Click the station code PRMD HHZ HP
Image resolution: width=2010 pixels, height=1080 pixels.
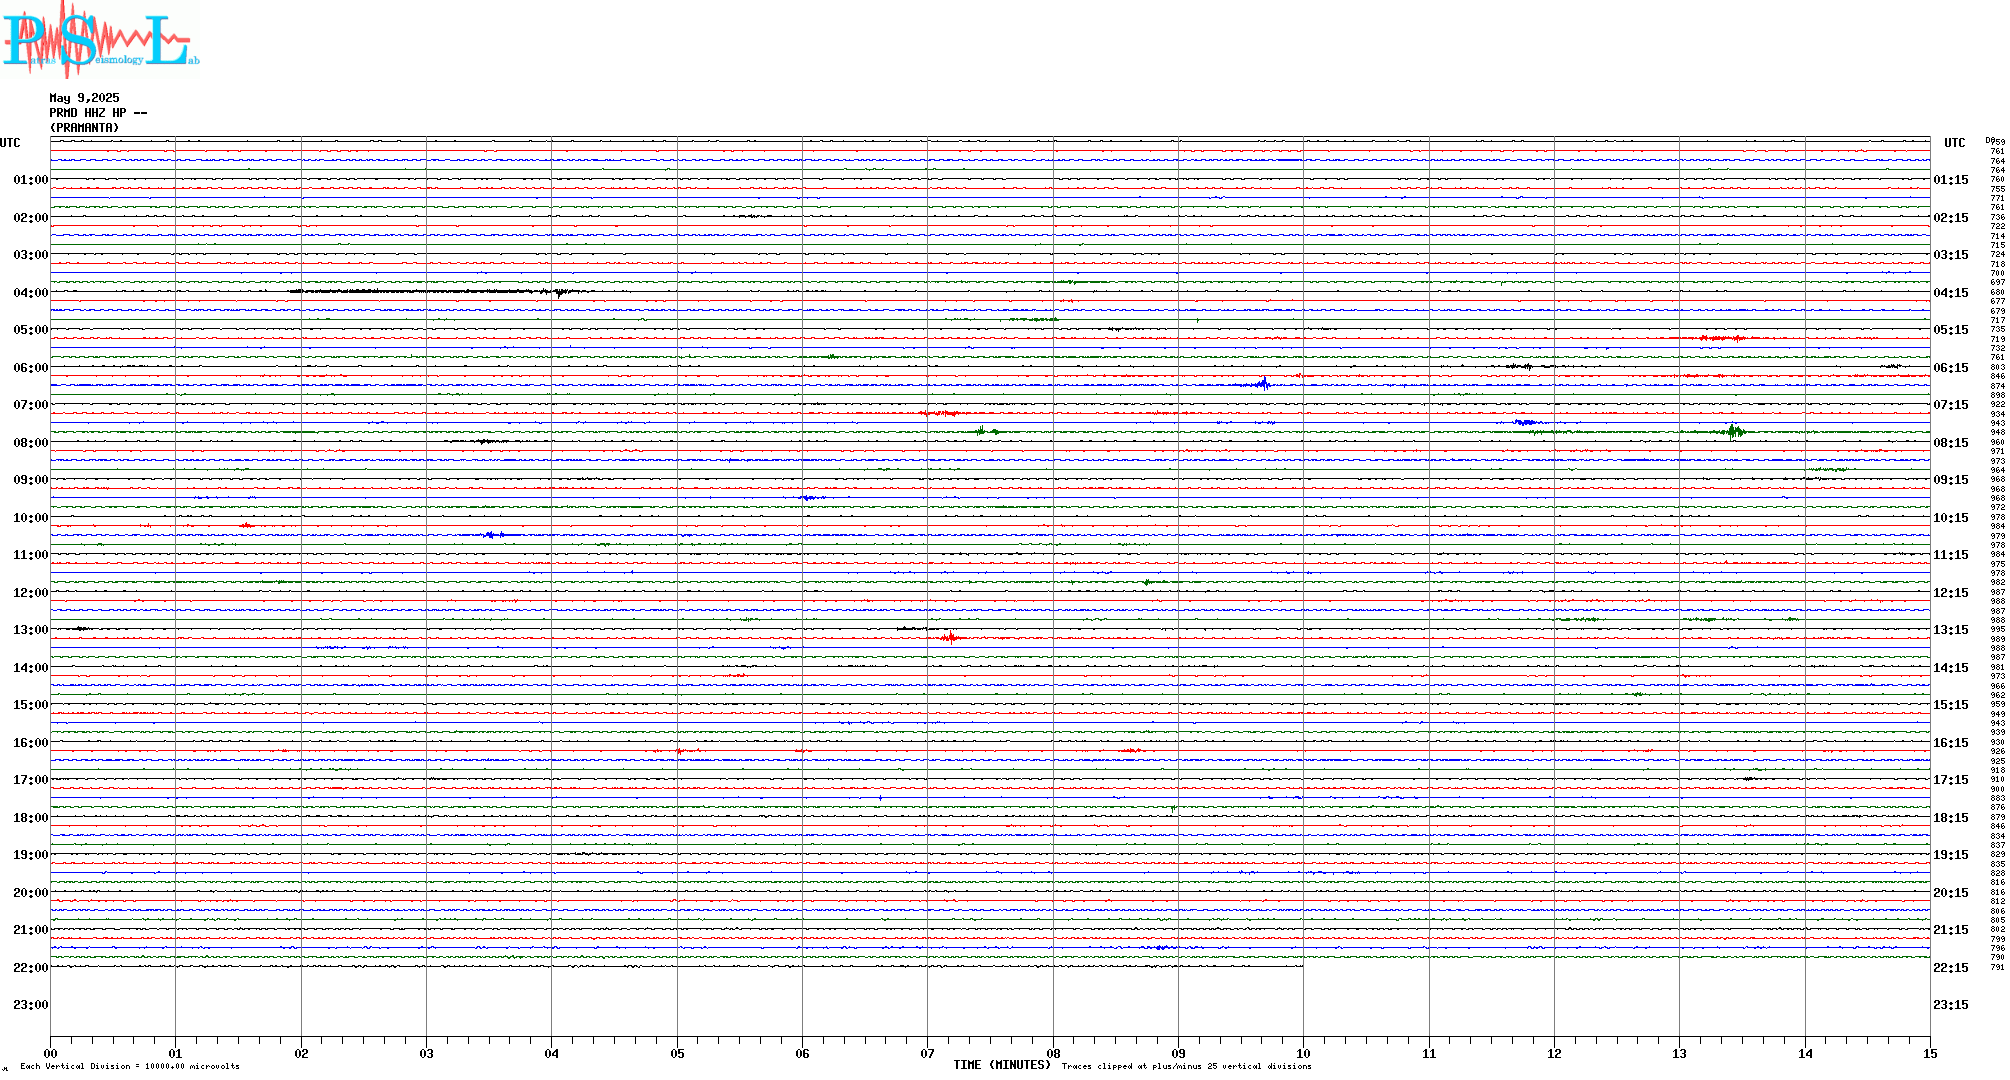88,113
